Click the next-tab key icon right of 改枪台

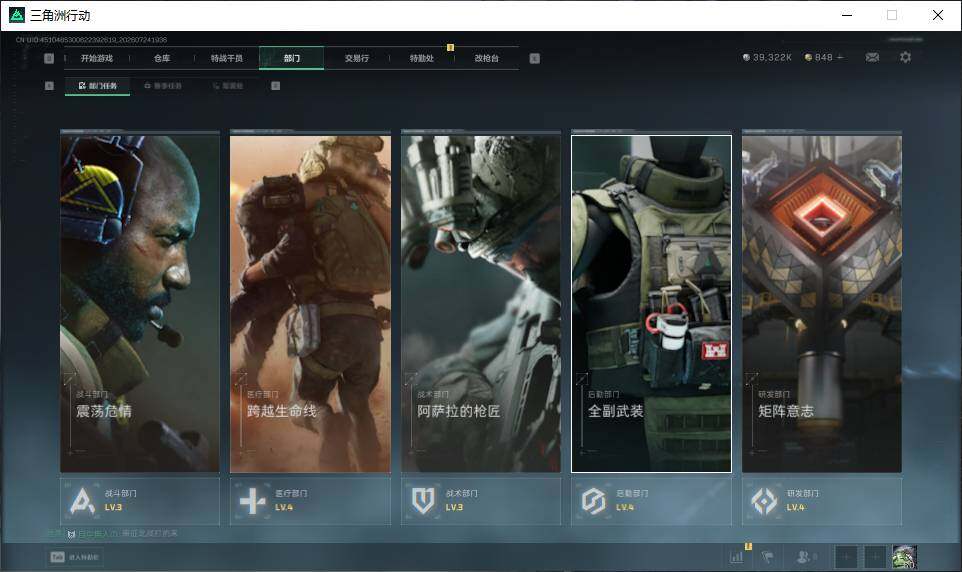point(534,58)
